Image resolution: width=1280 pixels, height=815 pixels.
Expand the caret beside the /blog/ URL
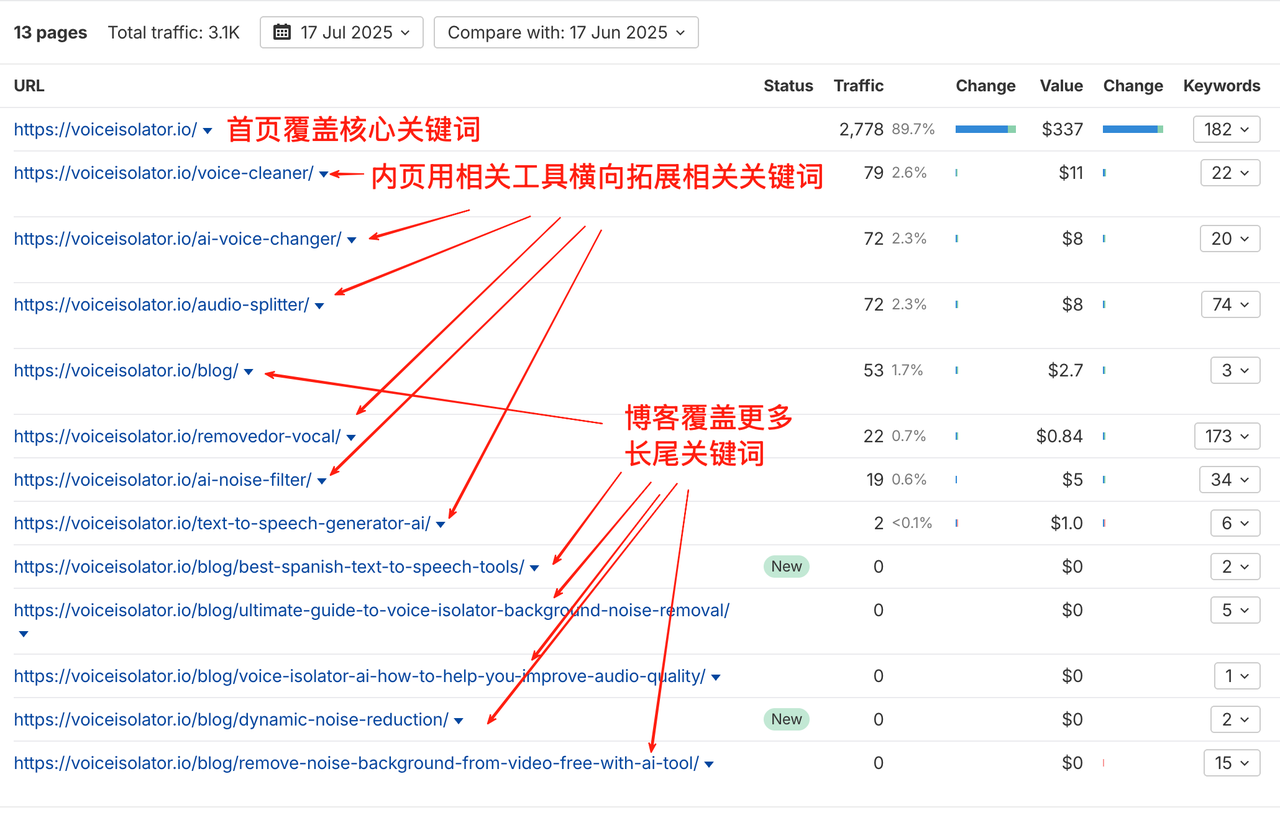click(248, 372)
